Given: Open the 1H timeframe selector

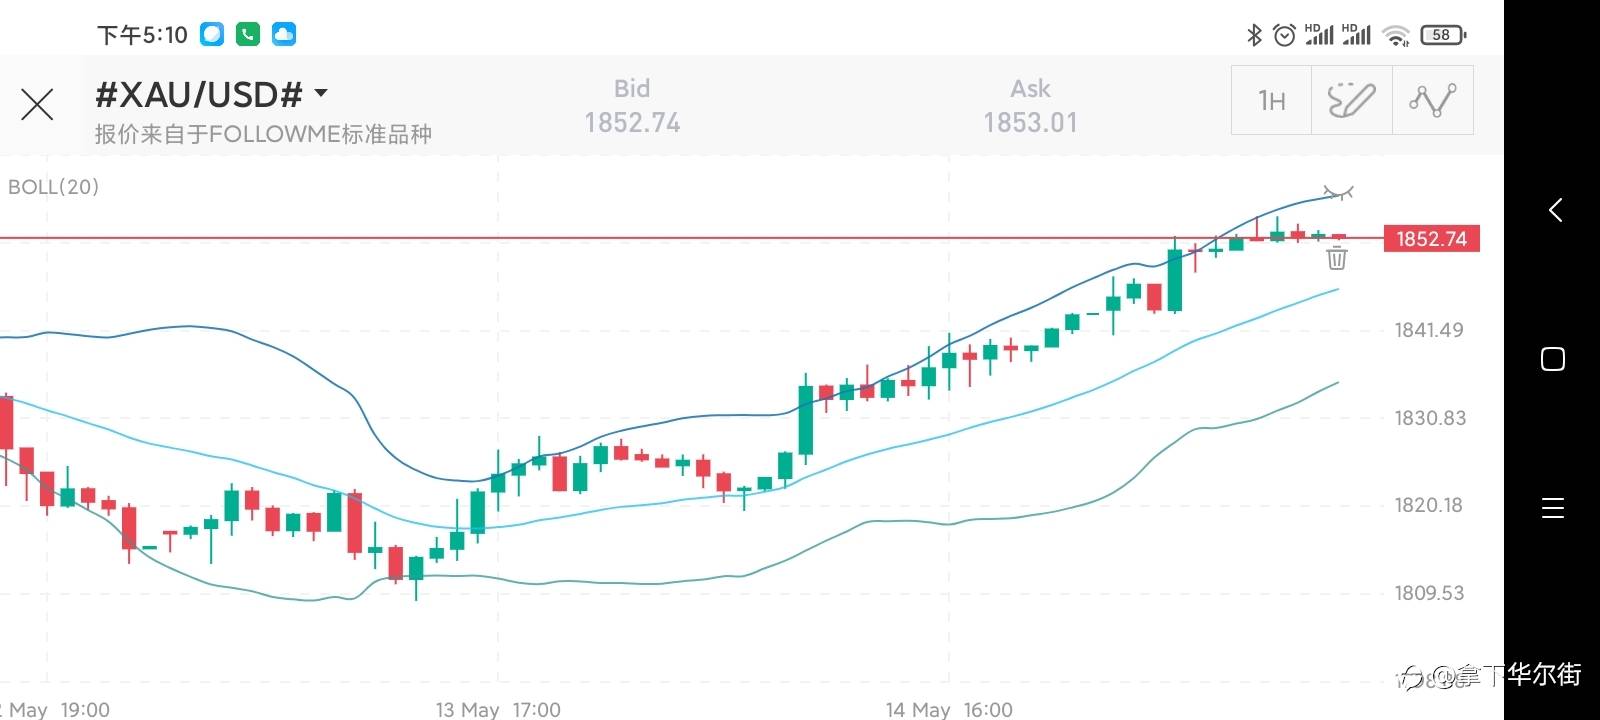Looking at the screenshot, I should pos(1271,100).
